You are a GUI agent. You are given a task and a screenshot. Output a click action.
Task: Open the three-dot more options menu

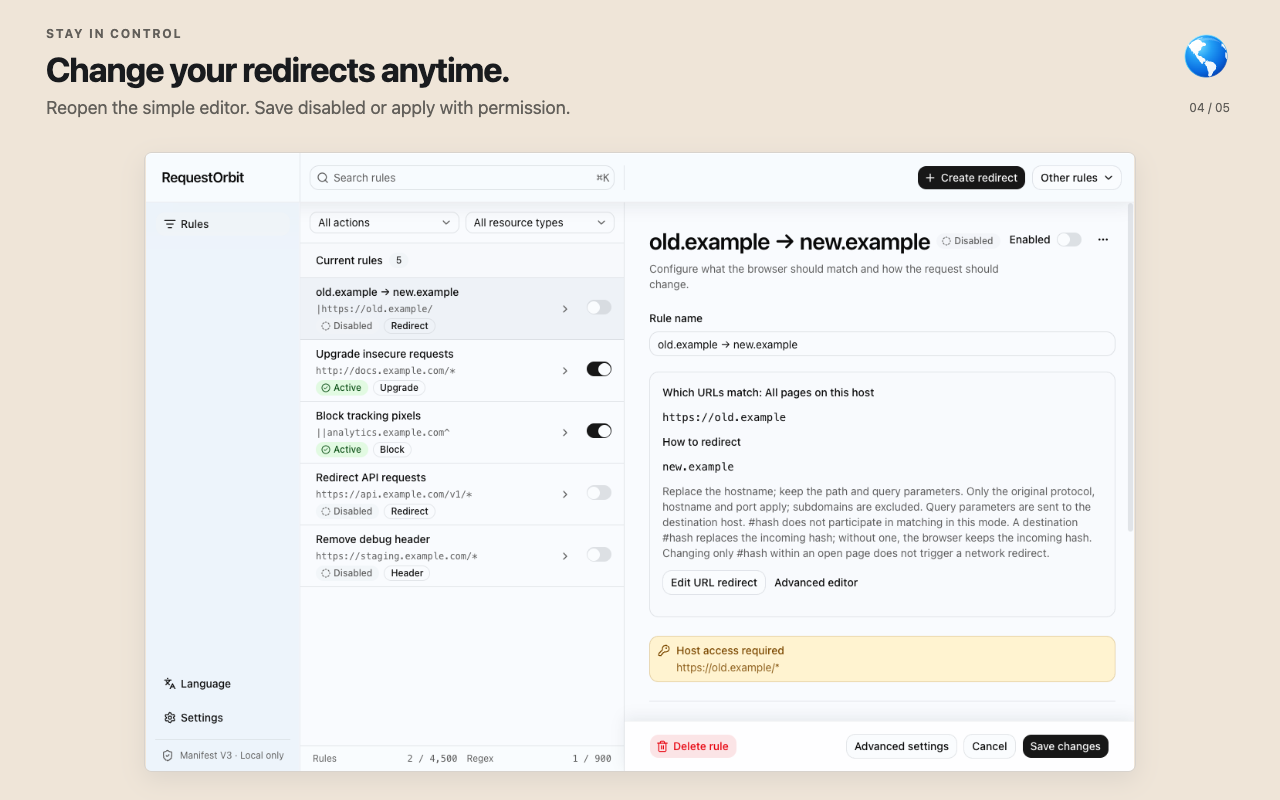point(1103,240)
